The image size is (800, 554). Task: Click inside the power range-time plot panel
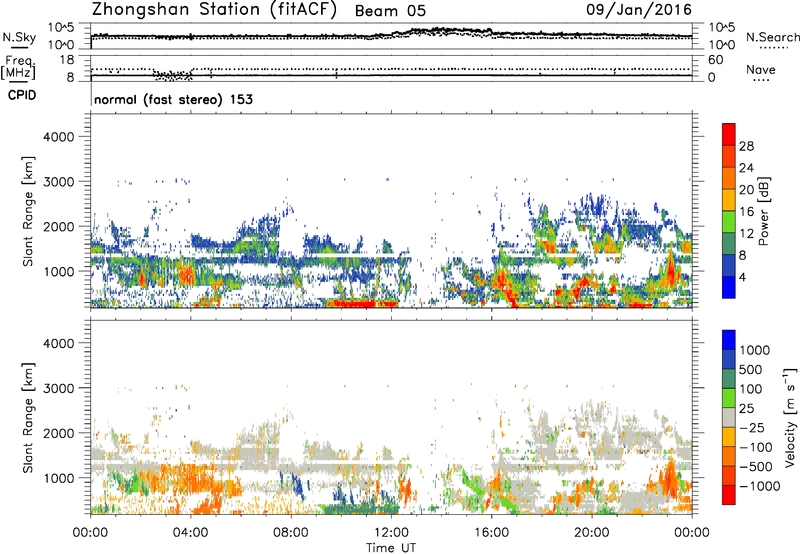[x=391, y=211]
